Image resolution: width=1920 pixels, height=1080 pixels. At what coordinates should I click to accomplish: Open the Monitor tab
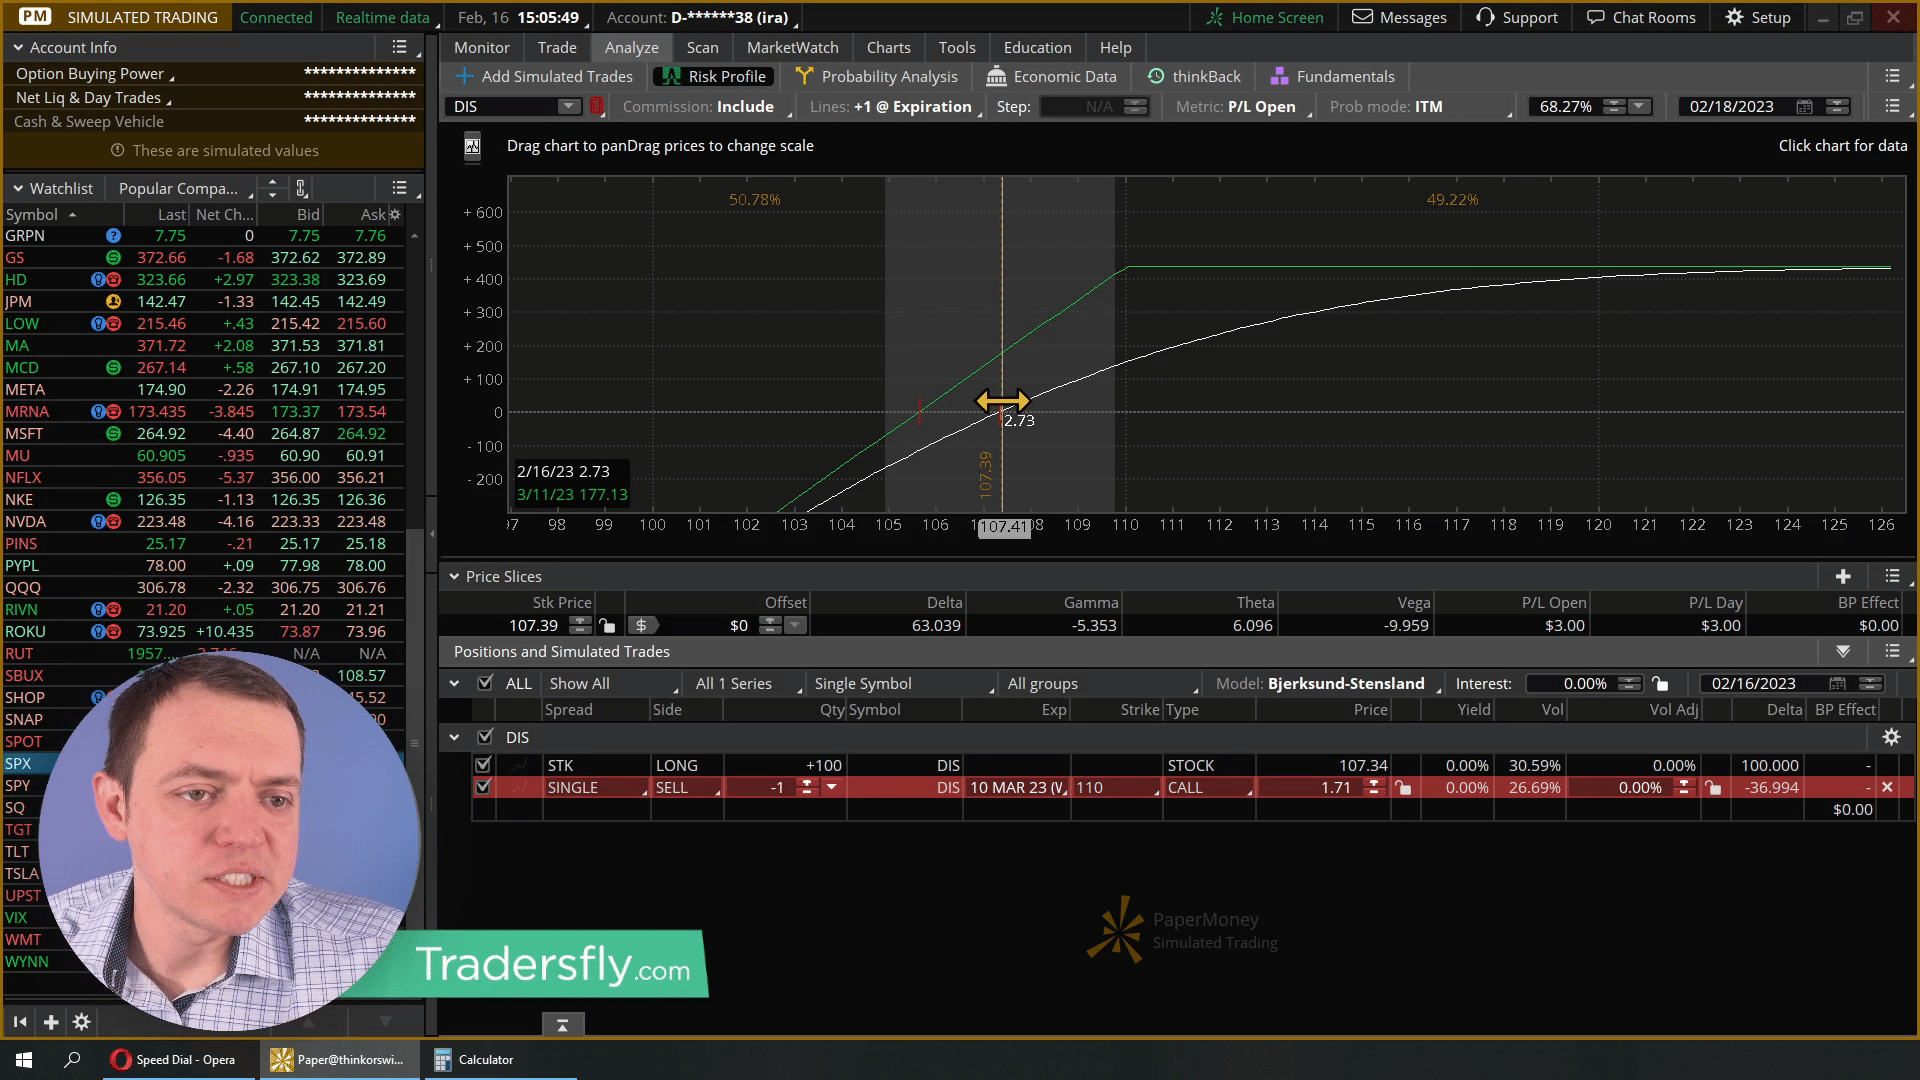(x=481, y=47)
